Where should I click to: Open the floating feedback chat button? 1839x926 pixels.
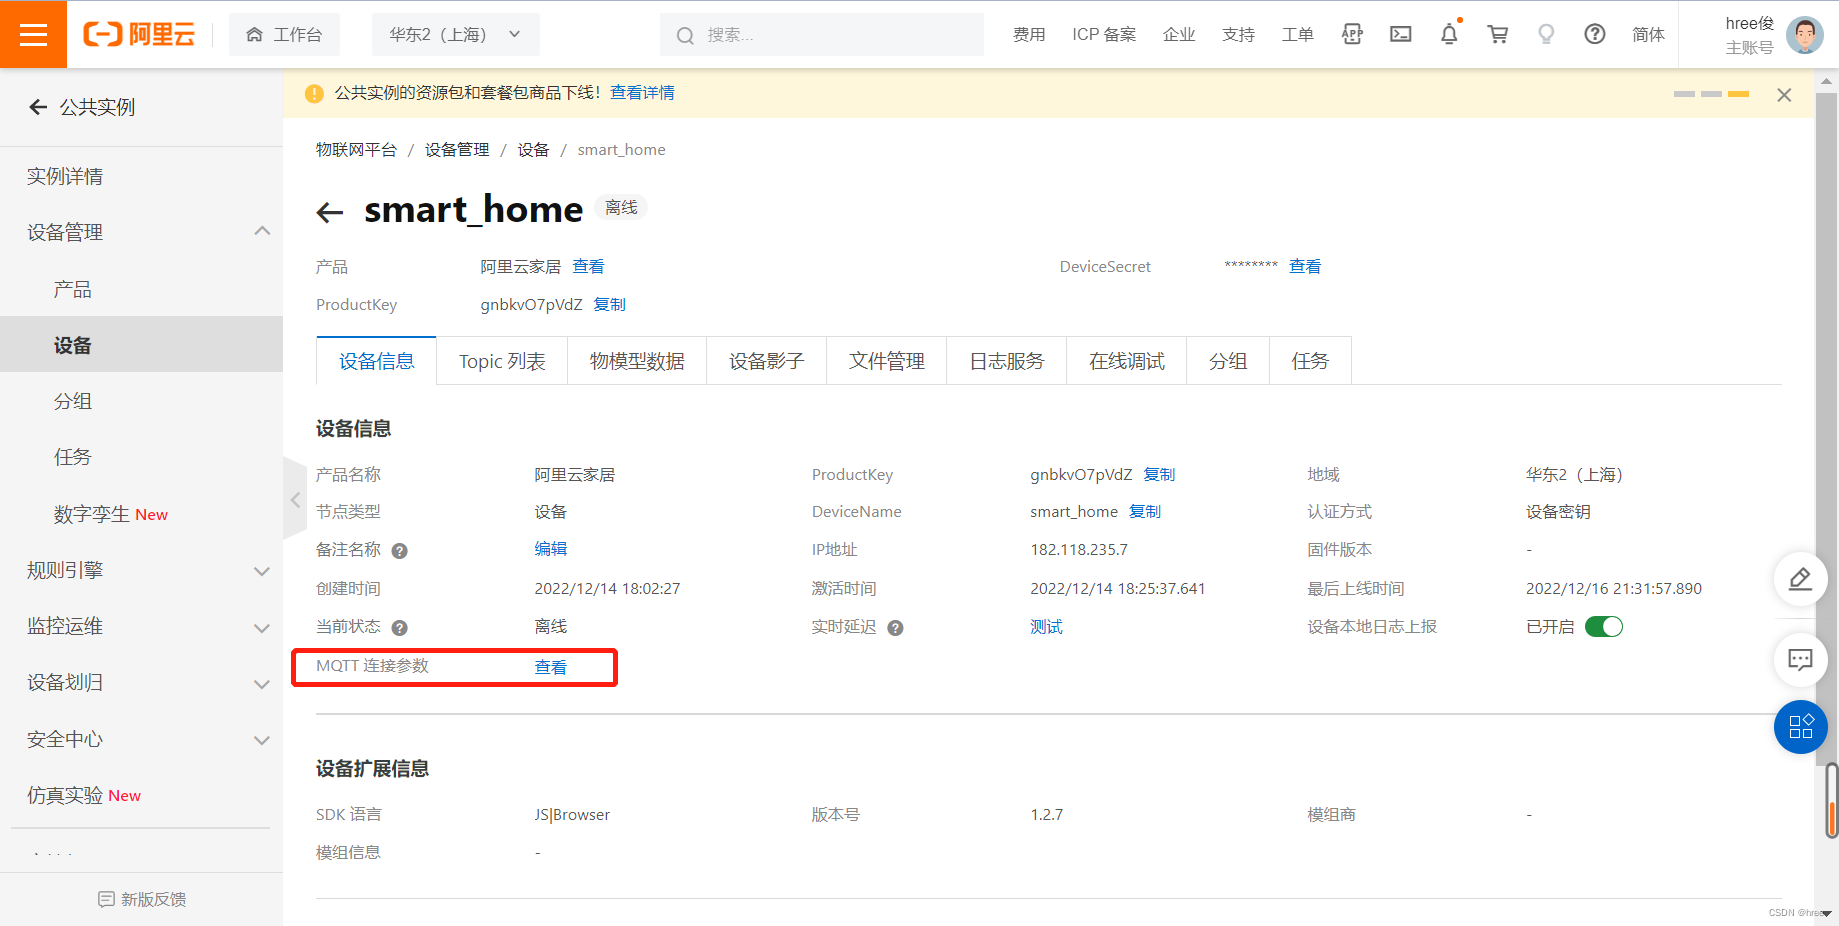(x=1800, y=659)
